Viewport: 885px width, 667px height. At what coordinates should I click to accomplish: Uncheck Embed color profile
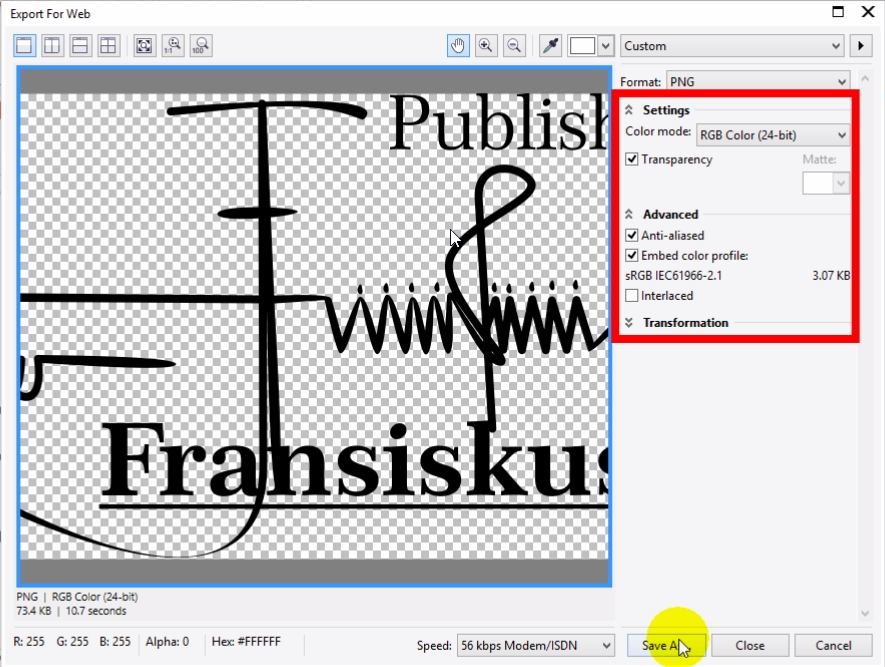tap(632, 256)
